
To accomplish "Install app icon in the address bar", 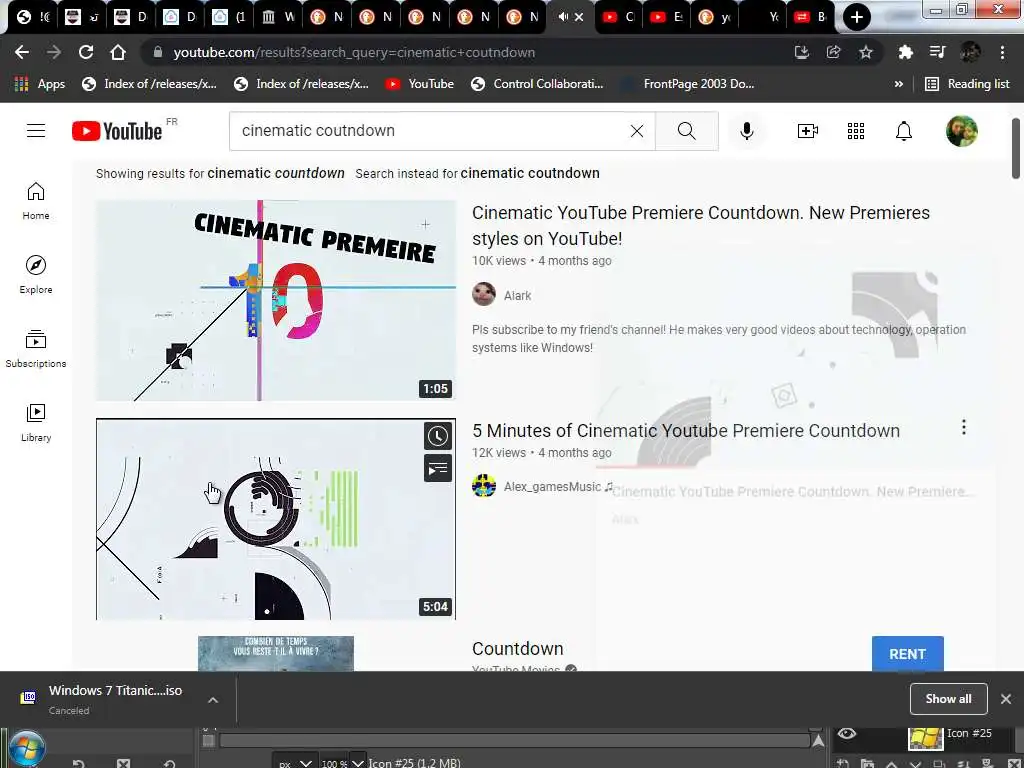I will [x=801, y=52].
